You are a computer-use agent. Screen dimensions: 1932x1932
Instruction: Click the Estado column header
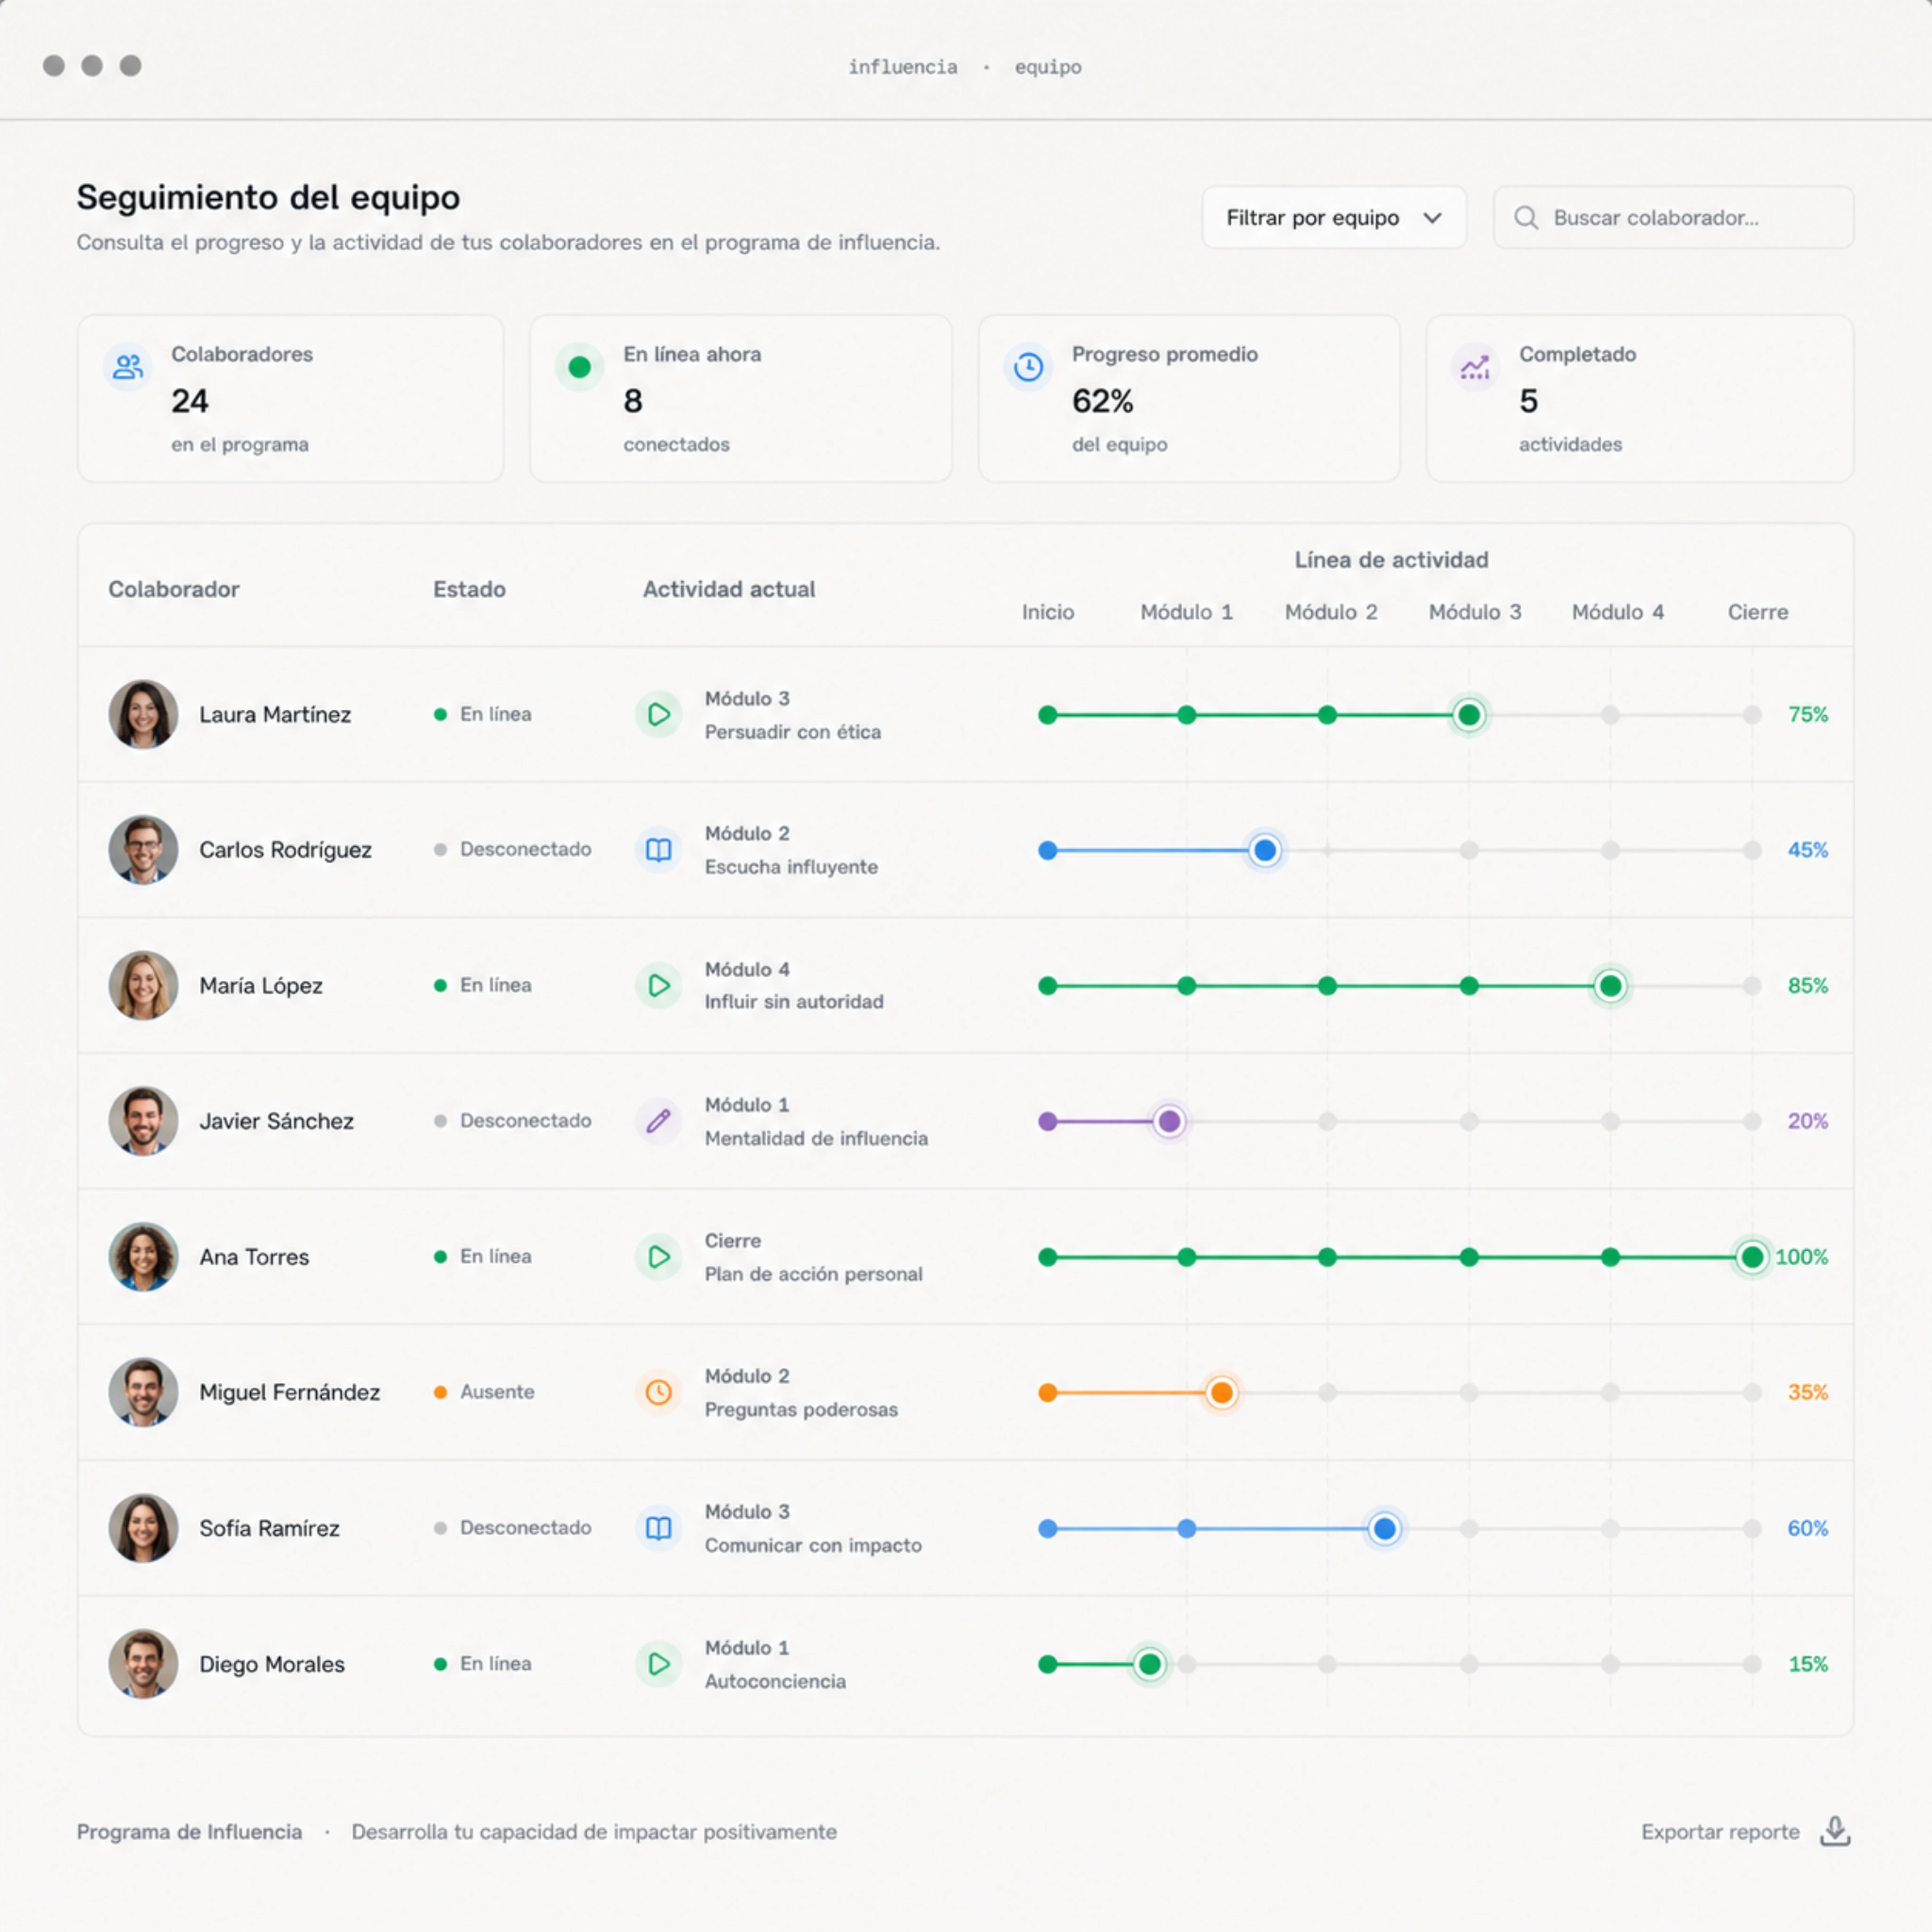pos(469,589)
